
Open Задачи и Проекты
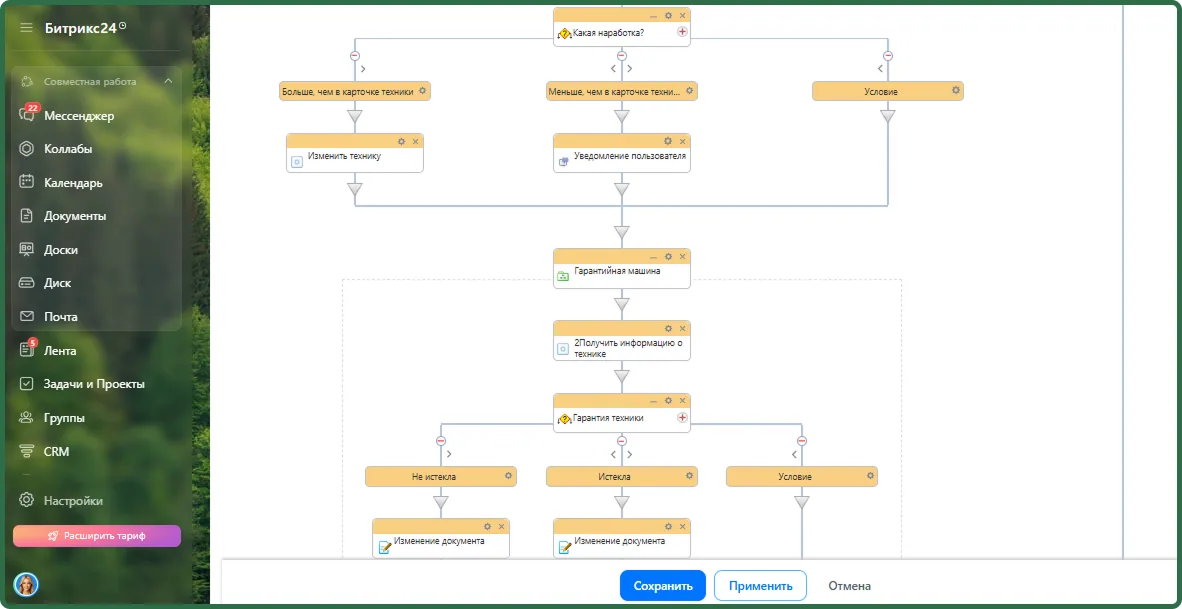tap(96, 384)
